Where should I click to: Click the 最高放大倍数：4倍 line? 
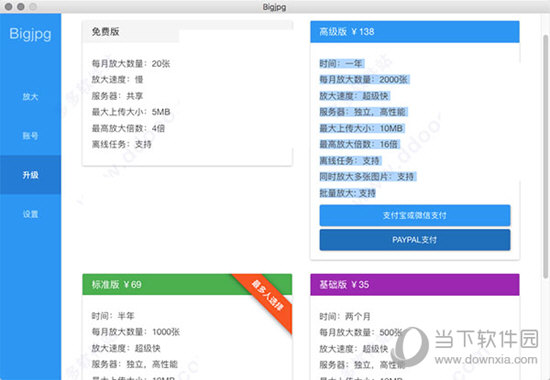coord(128,128)
